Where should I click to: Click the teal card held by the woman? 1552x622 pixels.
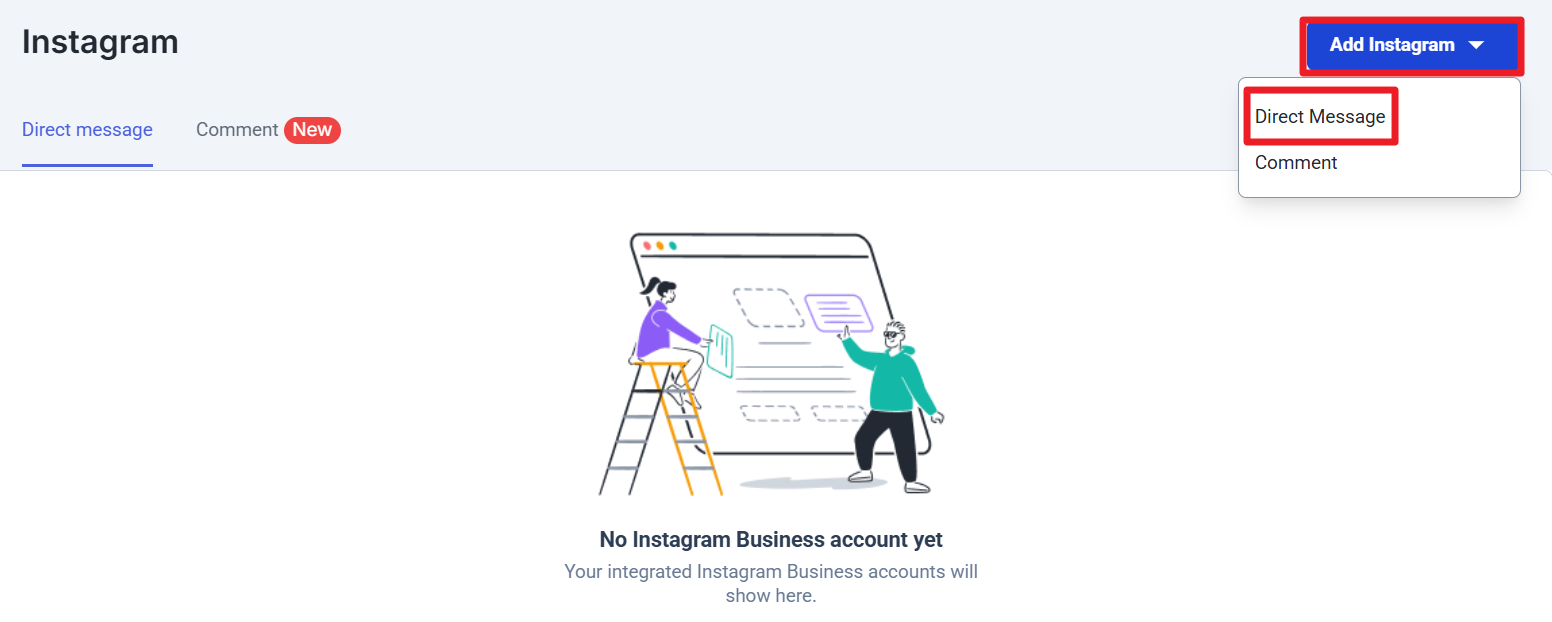[x=721, y=349]
